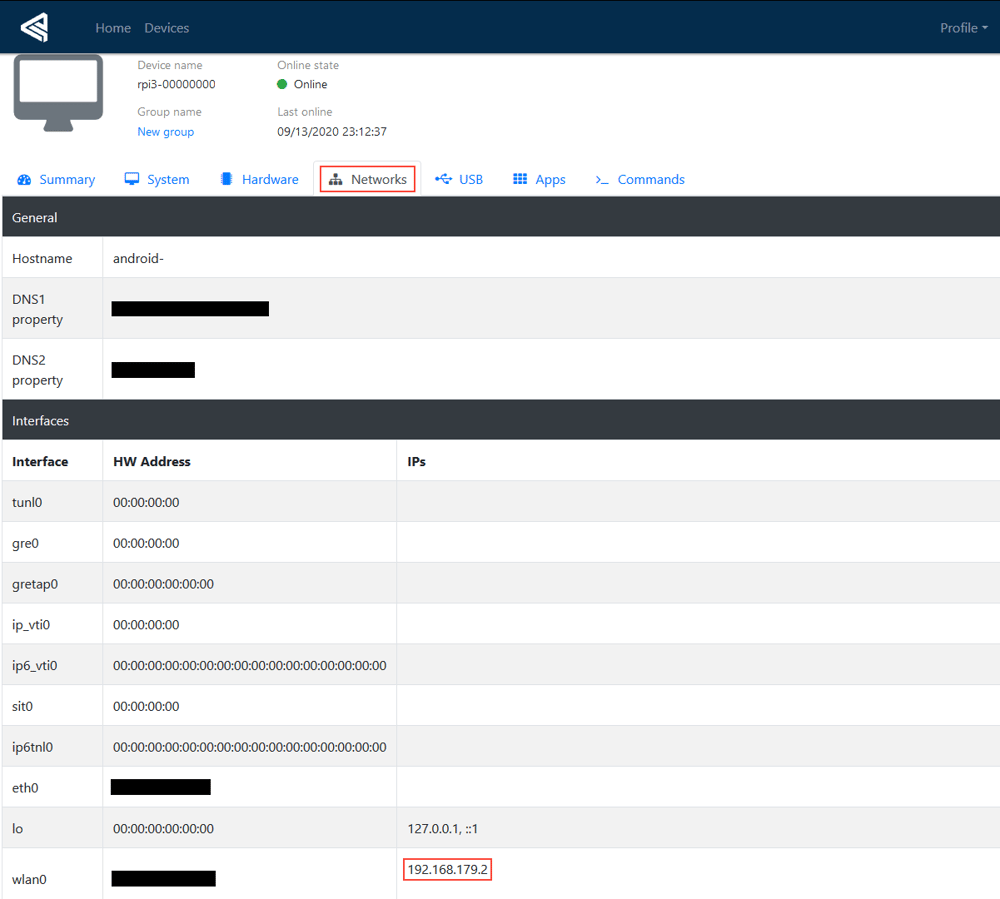The image size is (1000, 899).
Task: Switch to the Hardware tab
Action: 270,180
